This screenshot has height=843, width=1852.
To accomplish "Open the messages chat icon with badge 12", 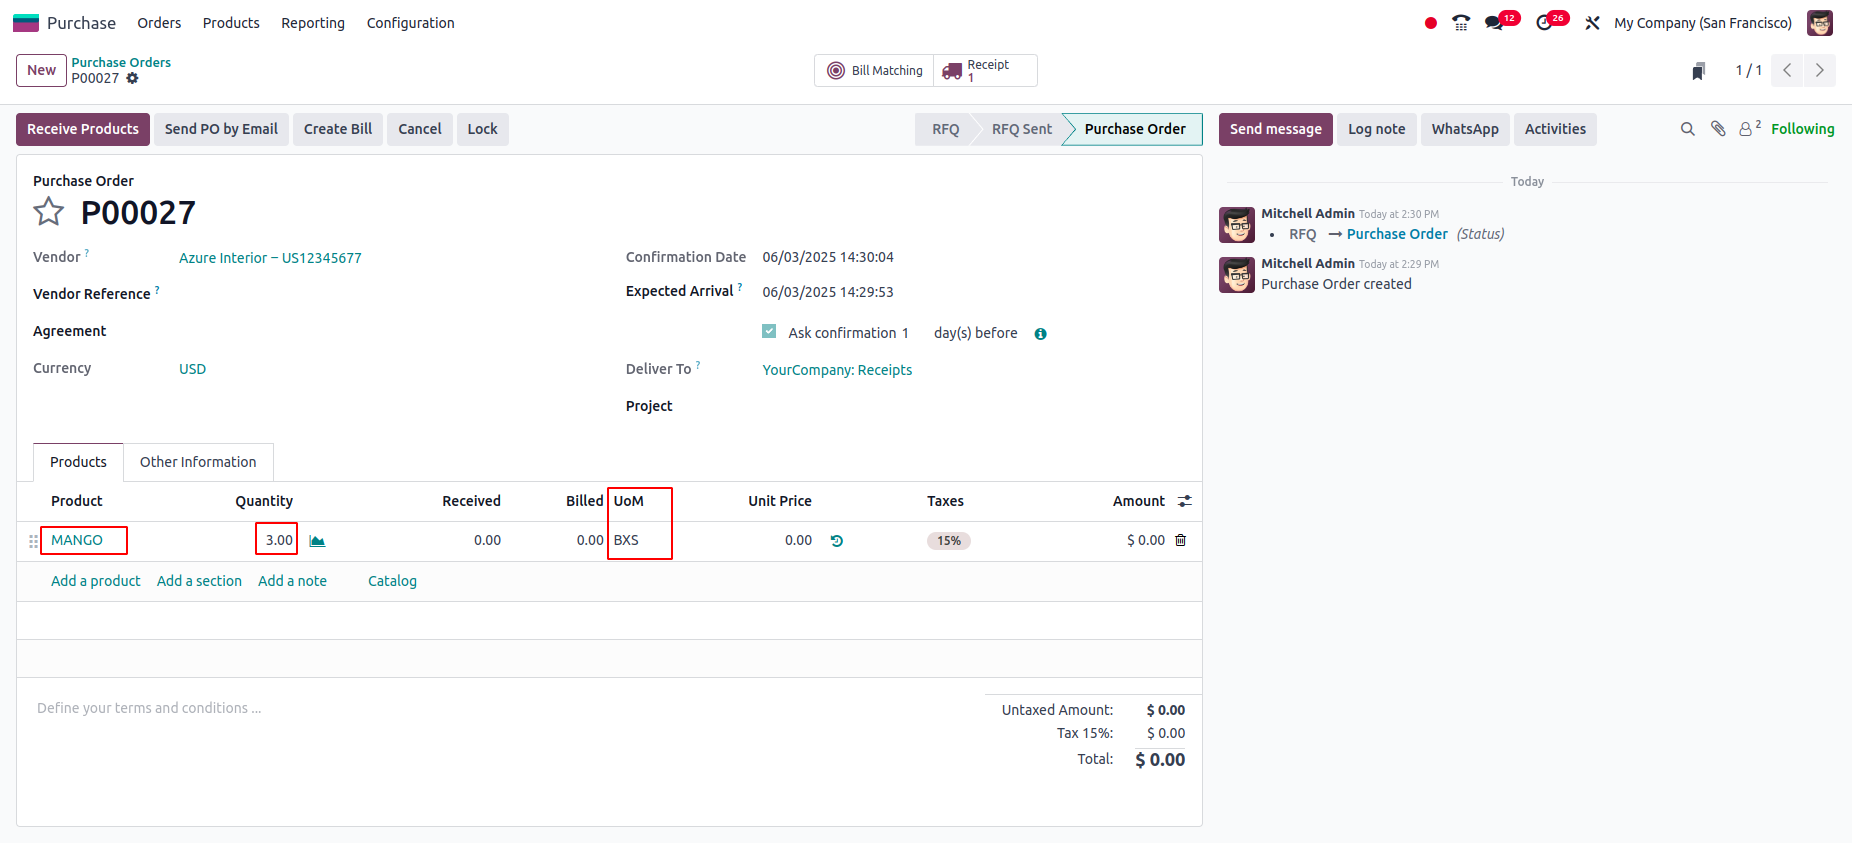I will point(1494,23).
